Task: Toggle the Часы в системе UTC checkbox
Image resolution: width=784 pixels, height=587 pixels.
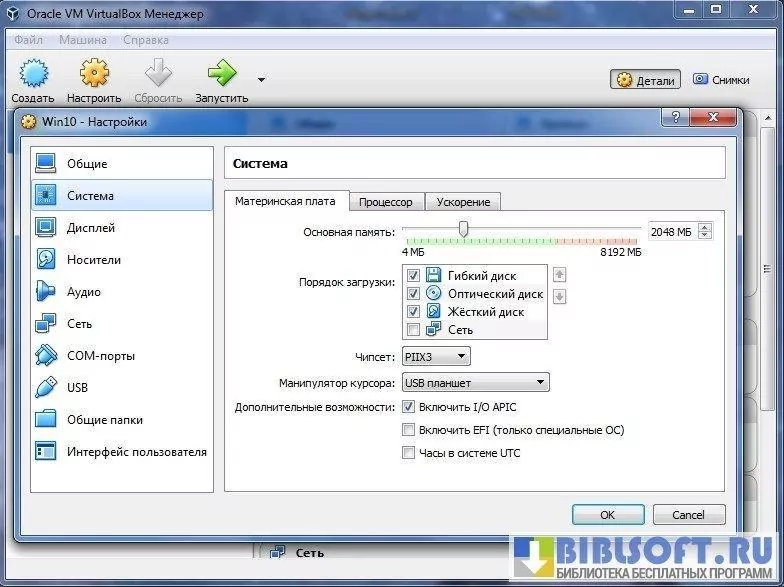Action: 408,453
